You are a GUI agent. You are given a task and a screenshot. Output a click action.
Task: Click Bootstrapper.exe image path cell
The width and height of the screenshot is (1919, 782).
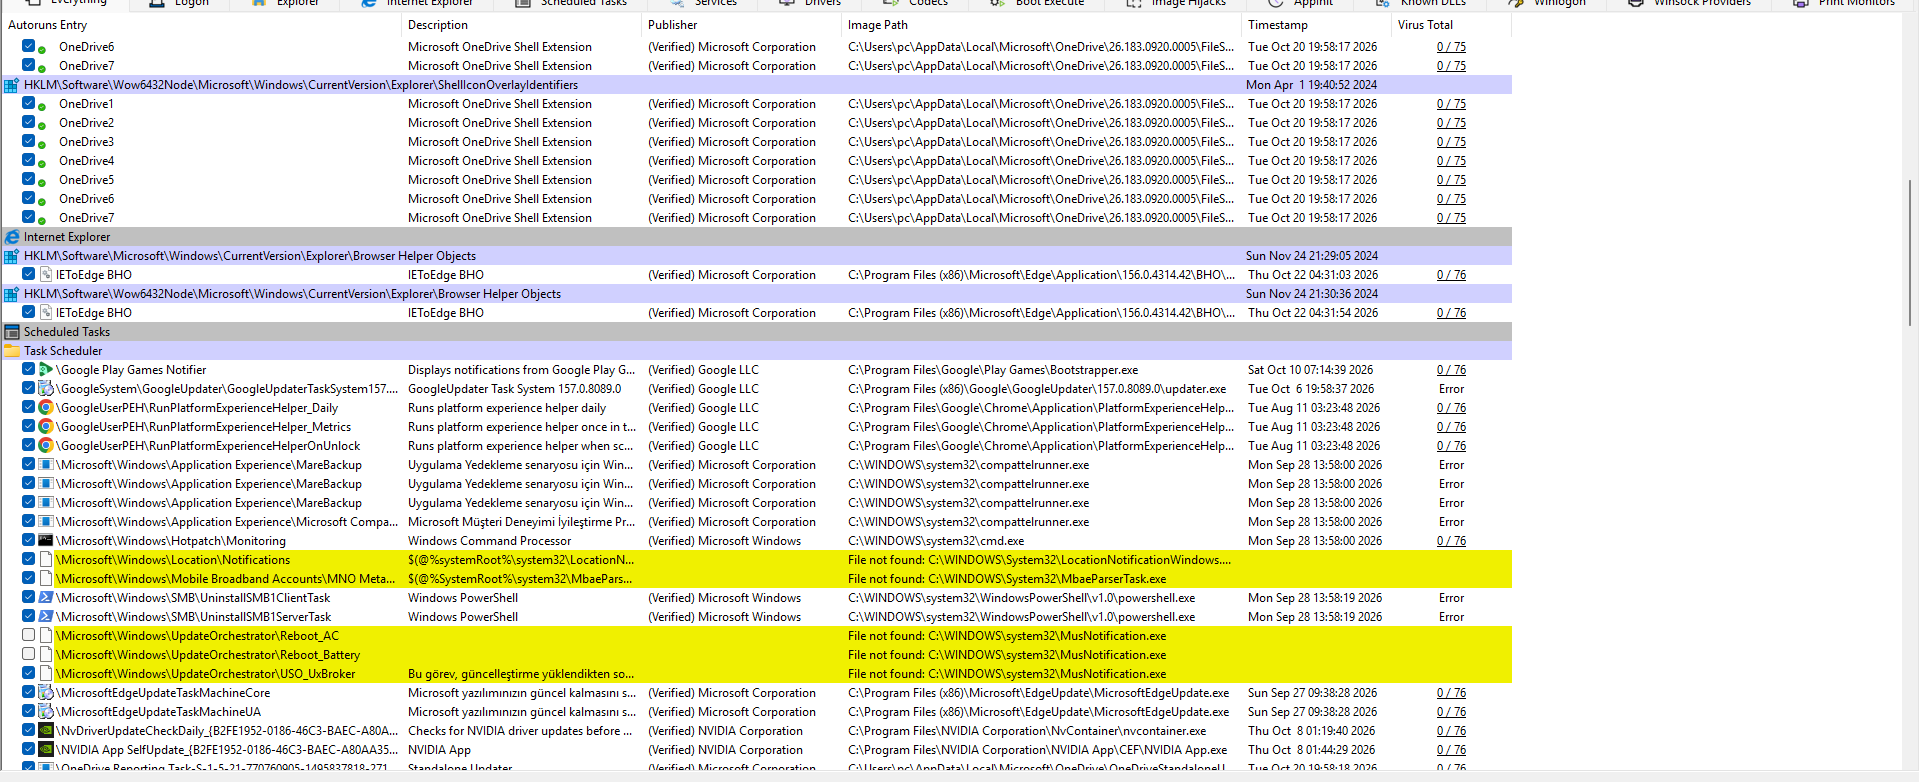(993, 370)
